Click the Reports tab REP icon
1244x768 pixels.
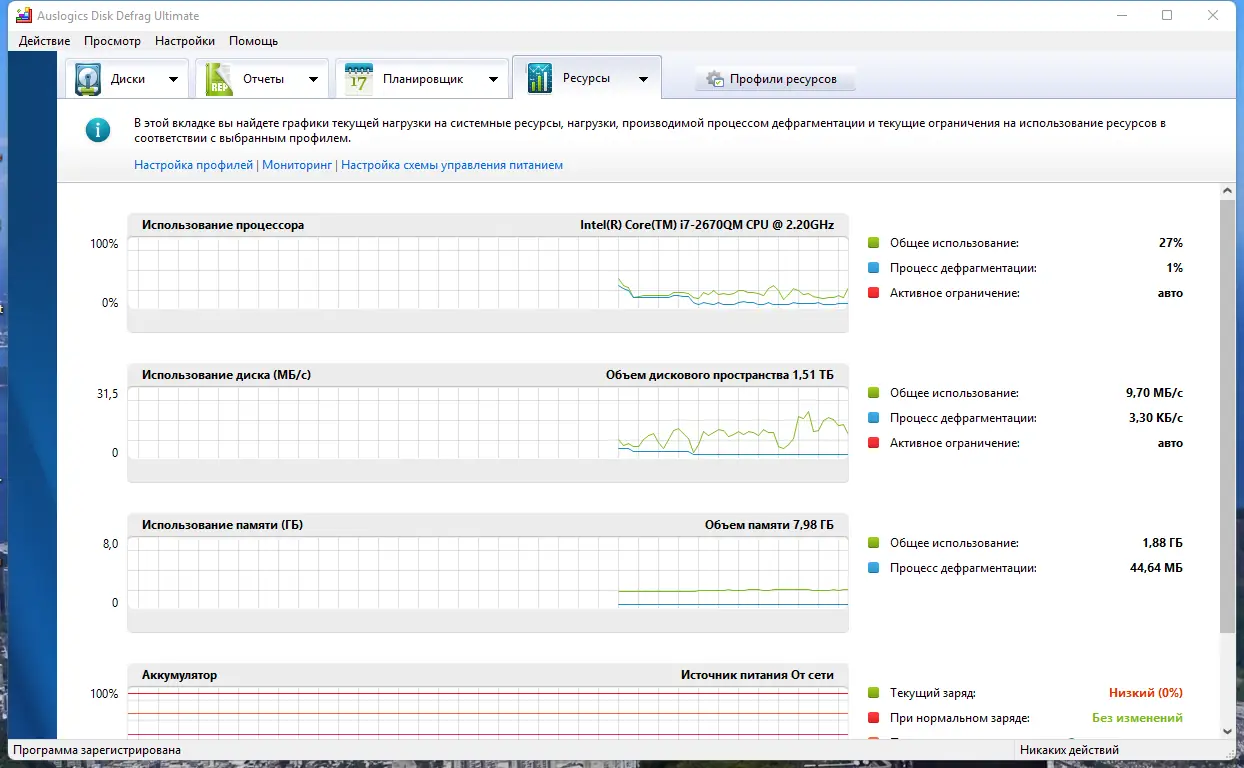coord(219,79)
